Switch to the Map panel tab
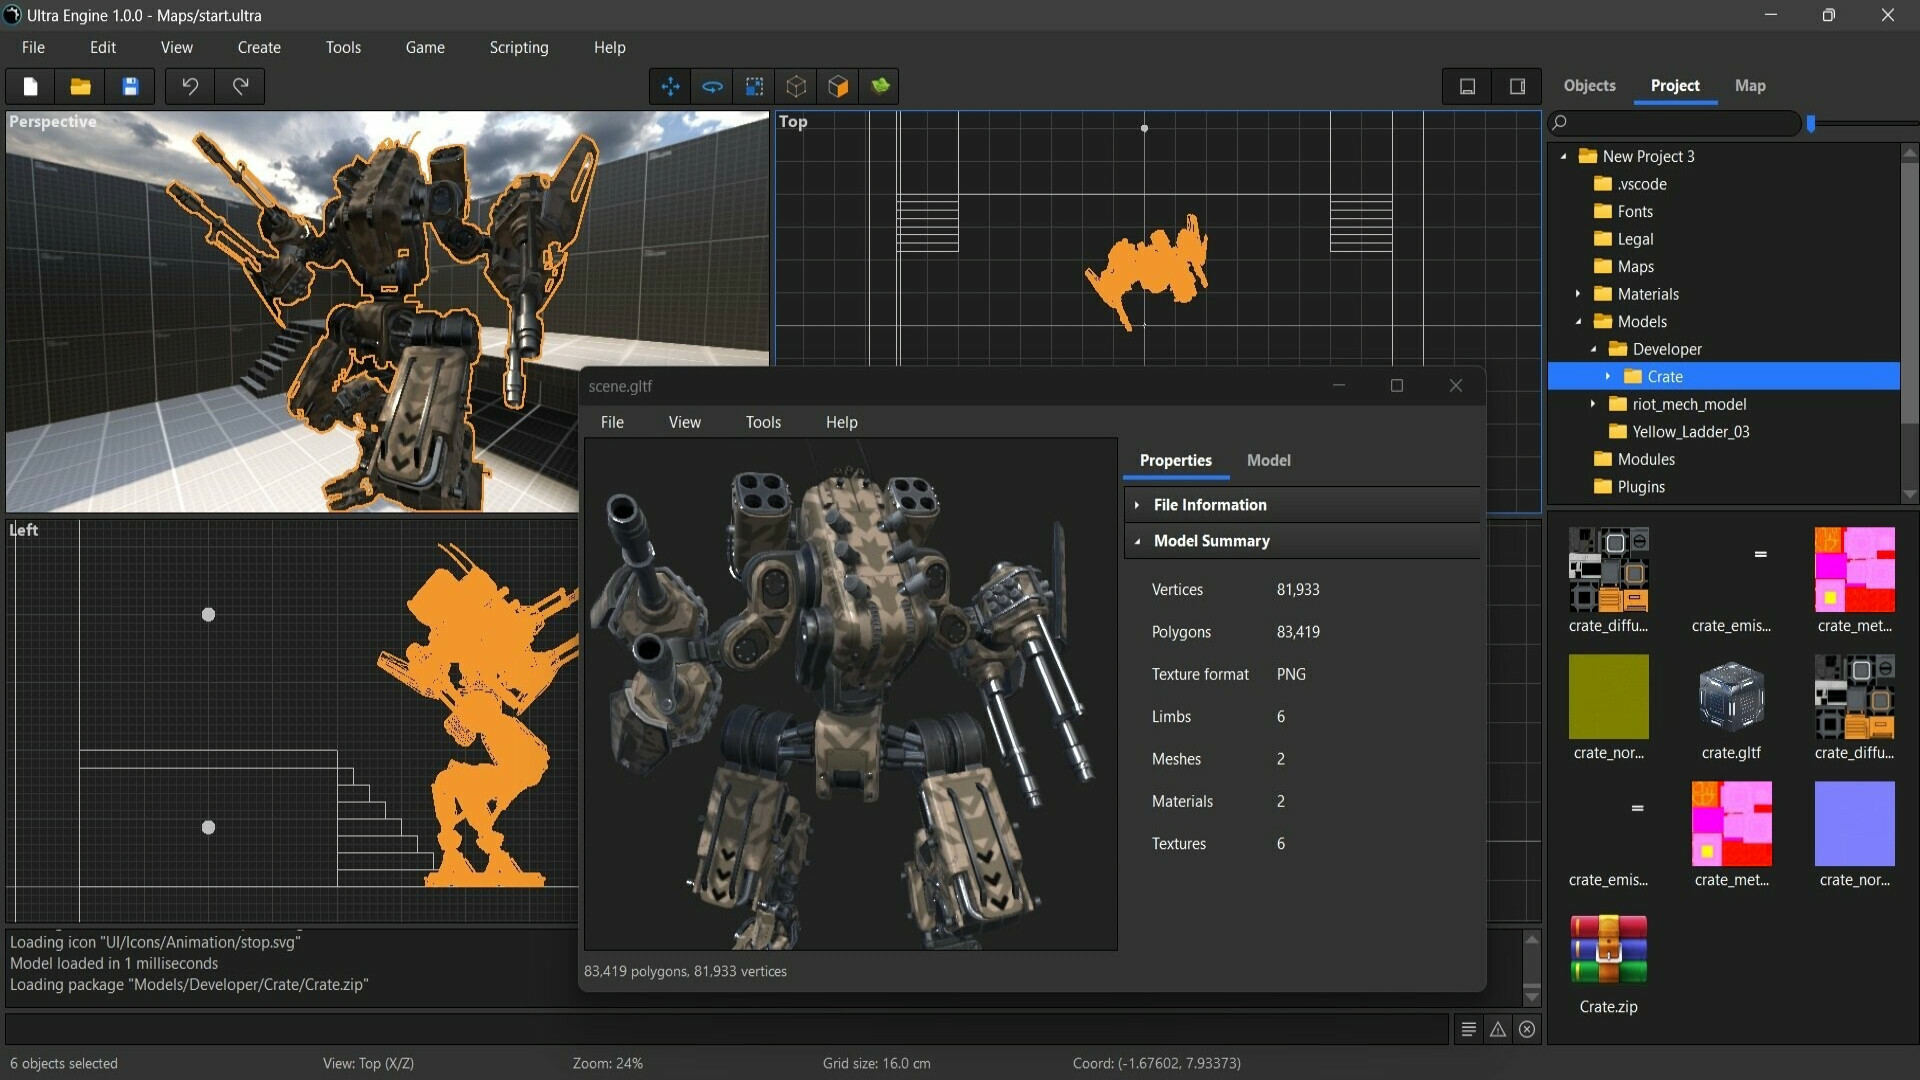Viewport: 1920px width, 1080px height. pos(1750,84)
